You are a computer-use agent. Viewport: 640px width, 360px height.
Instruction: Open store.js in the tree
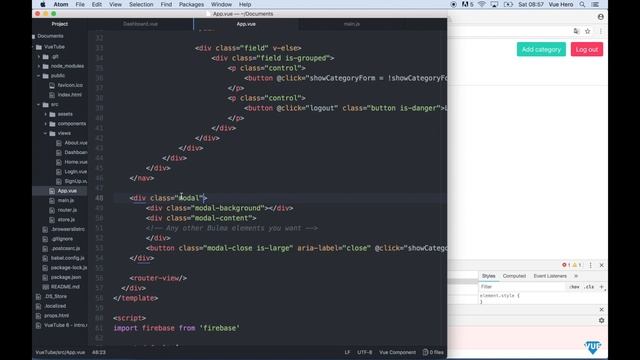click(67, 220)
